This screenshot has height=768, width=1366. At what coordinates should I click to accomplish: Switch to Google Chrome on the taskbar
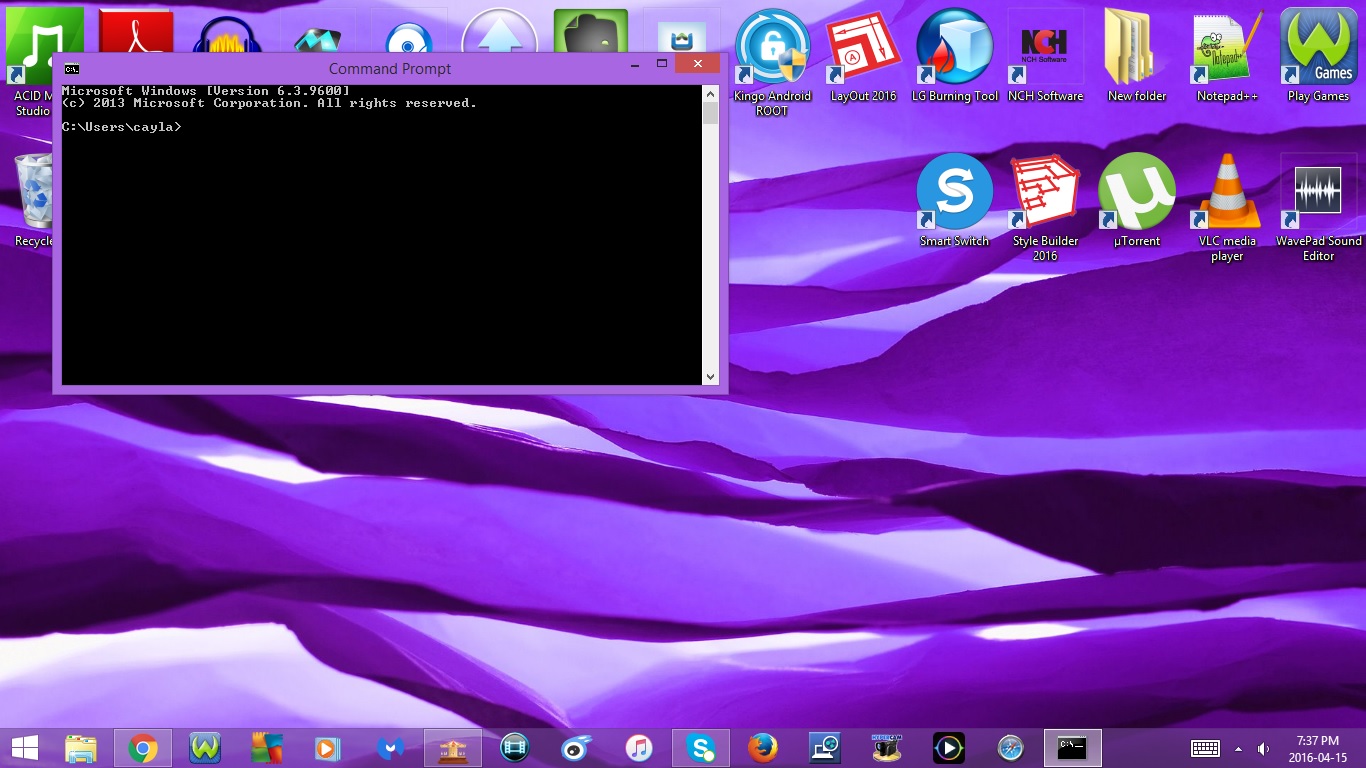tap(143, 748)
